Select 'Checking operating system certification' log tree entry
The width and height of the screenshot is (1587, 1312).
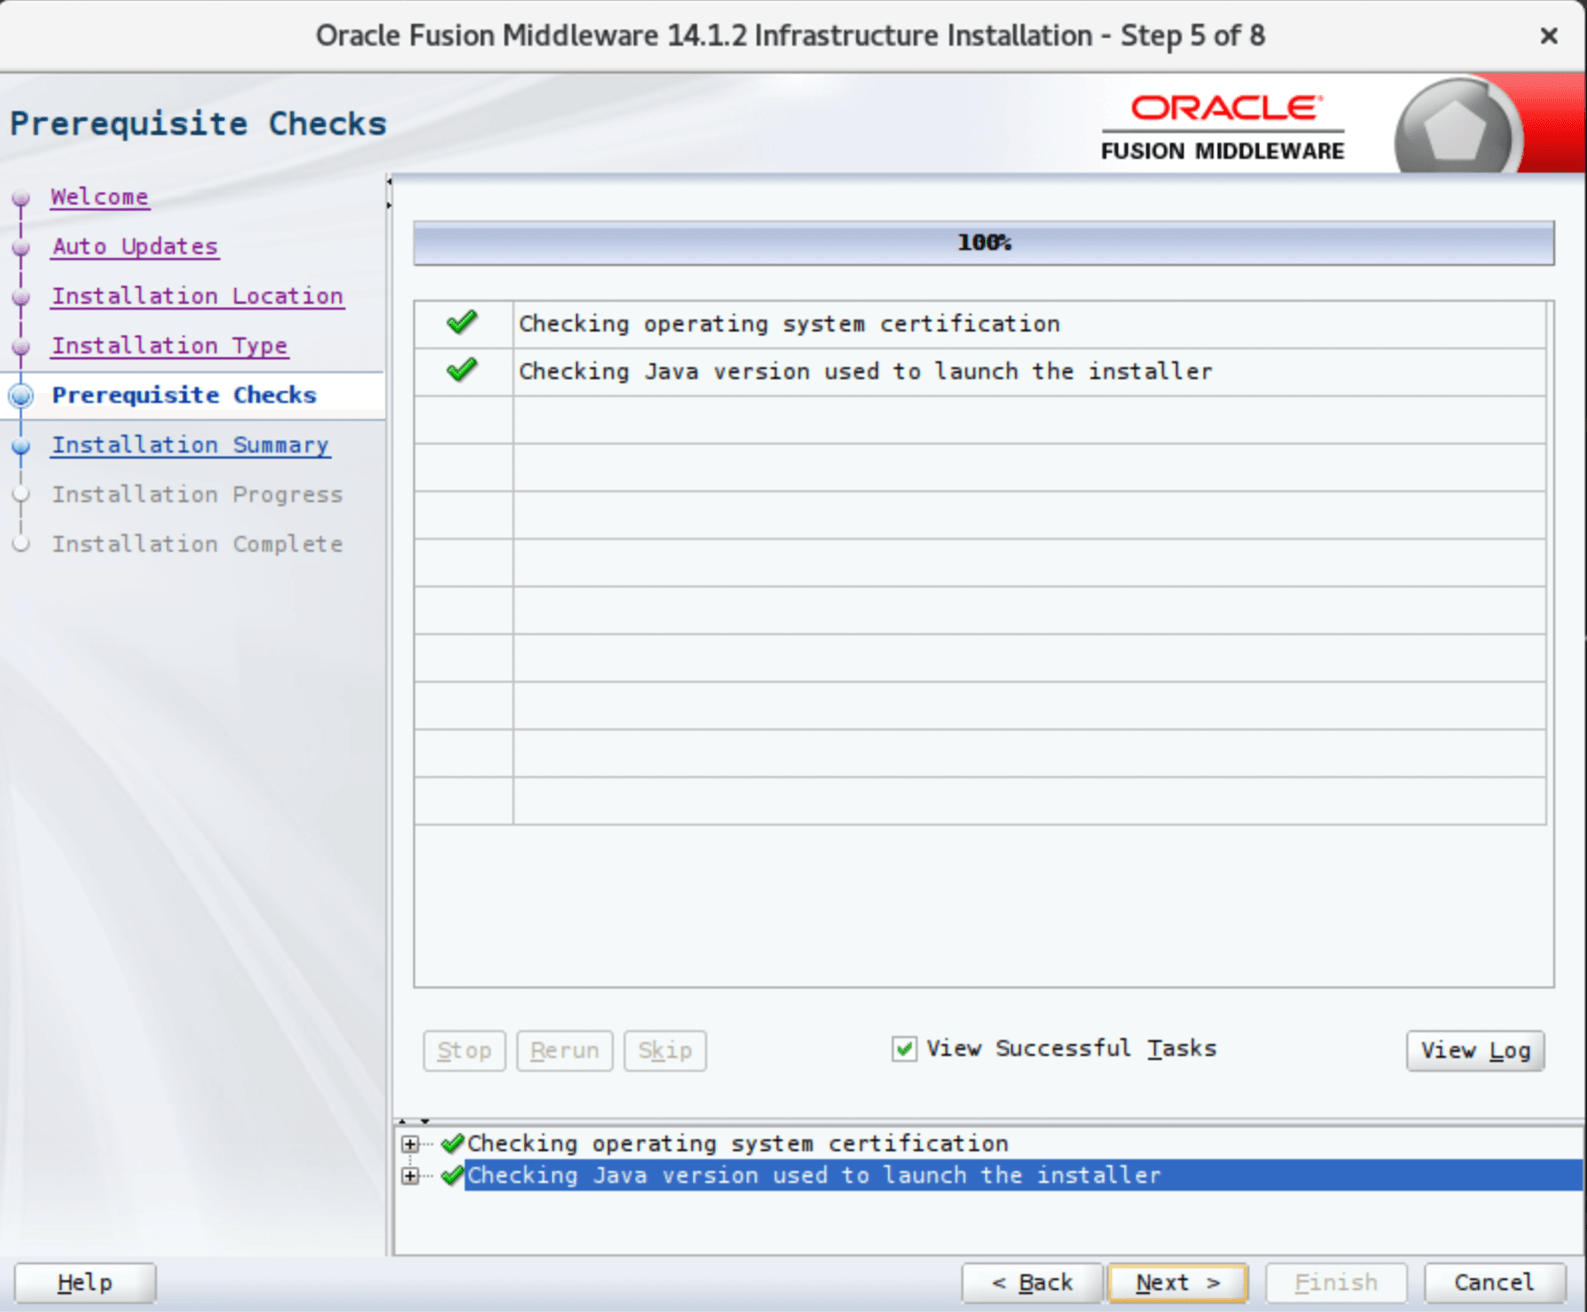click(x=738, y=1143)
